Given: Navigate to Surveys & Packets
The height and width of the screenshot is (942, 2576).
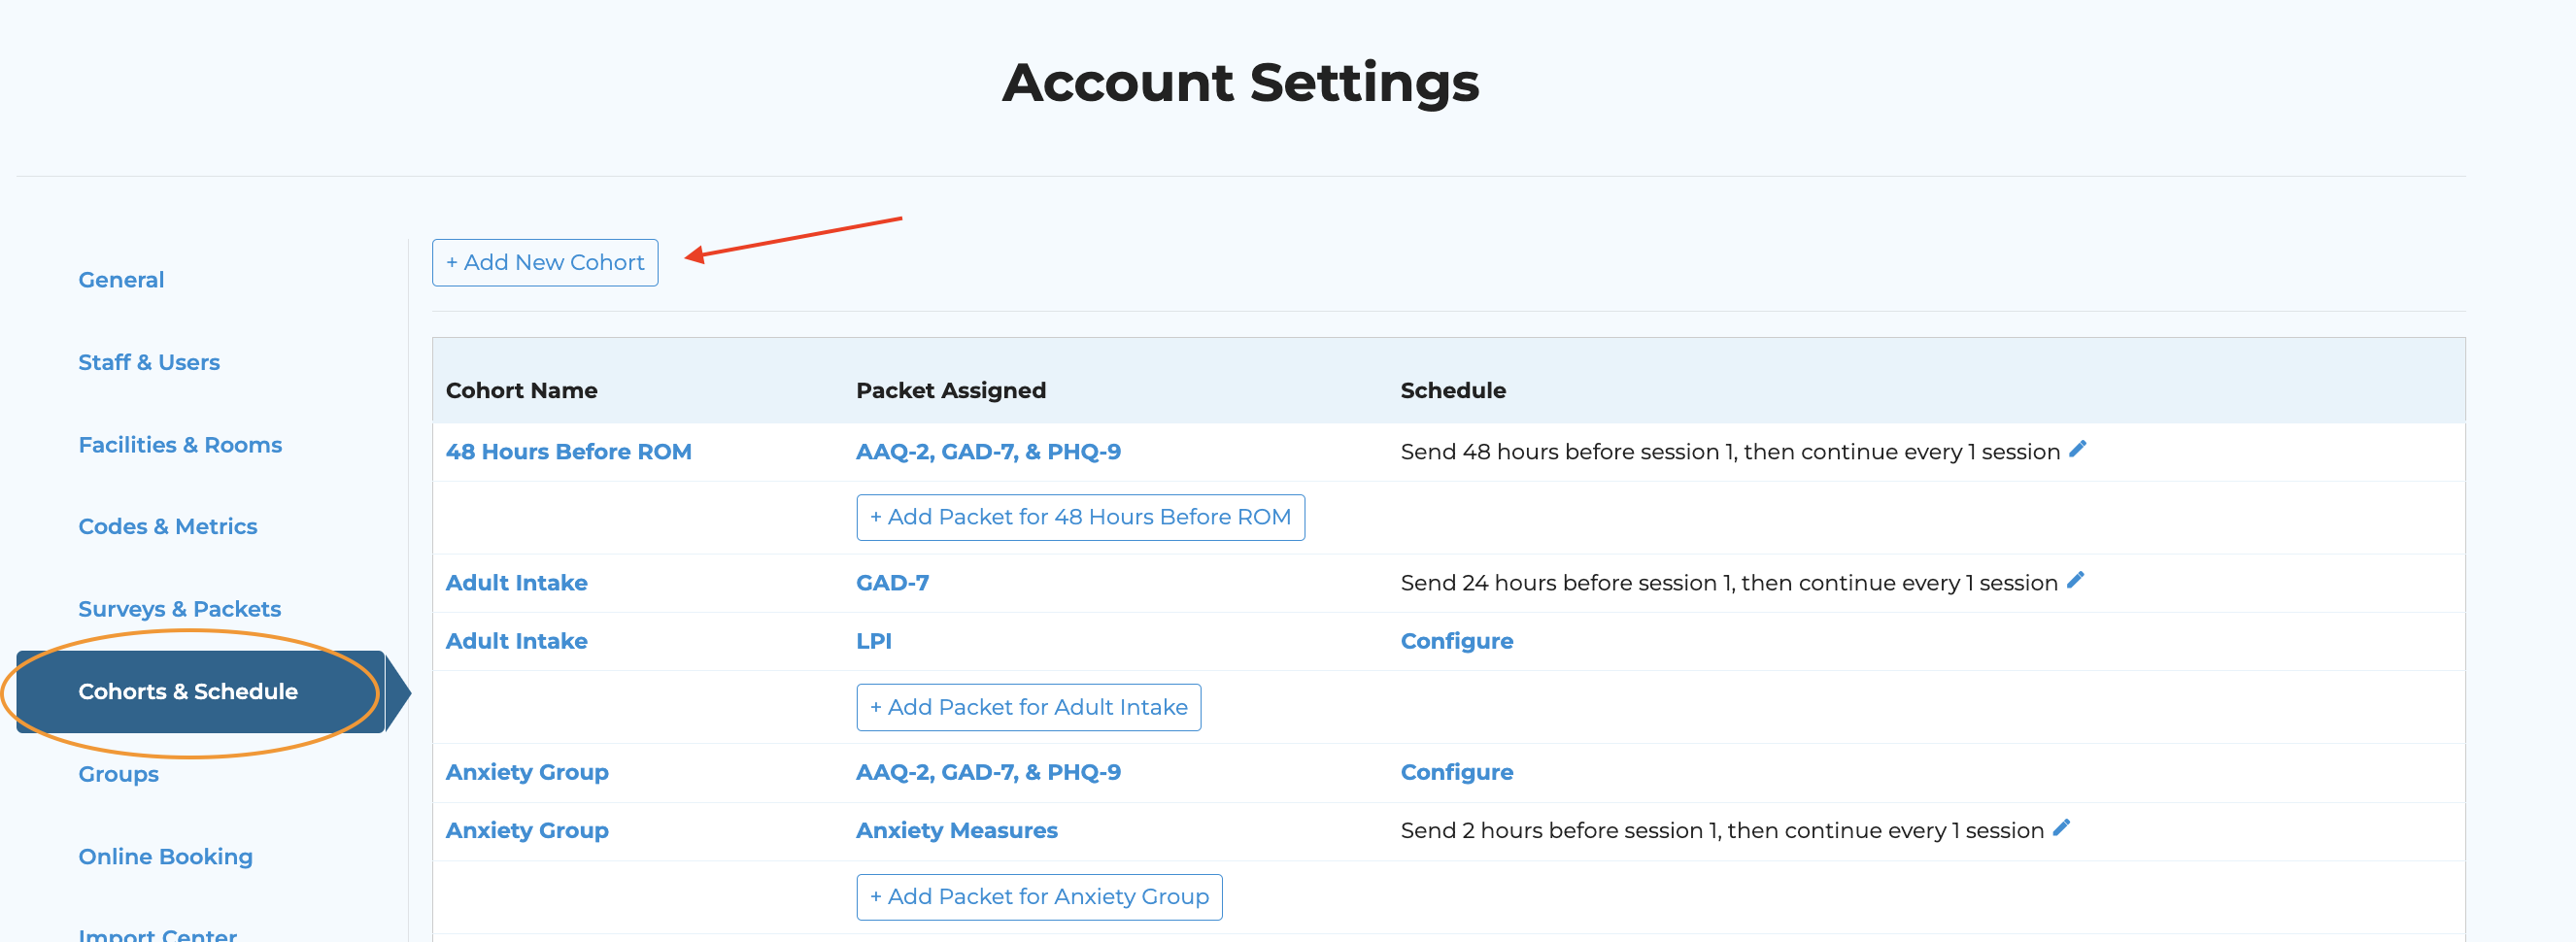Looking at the screenshot, I should click(179, 609).
